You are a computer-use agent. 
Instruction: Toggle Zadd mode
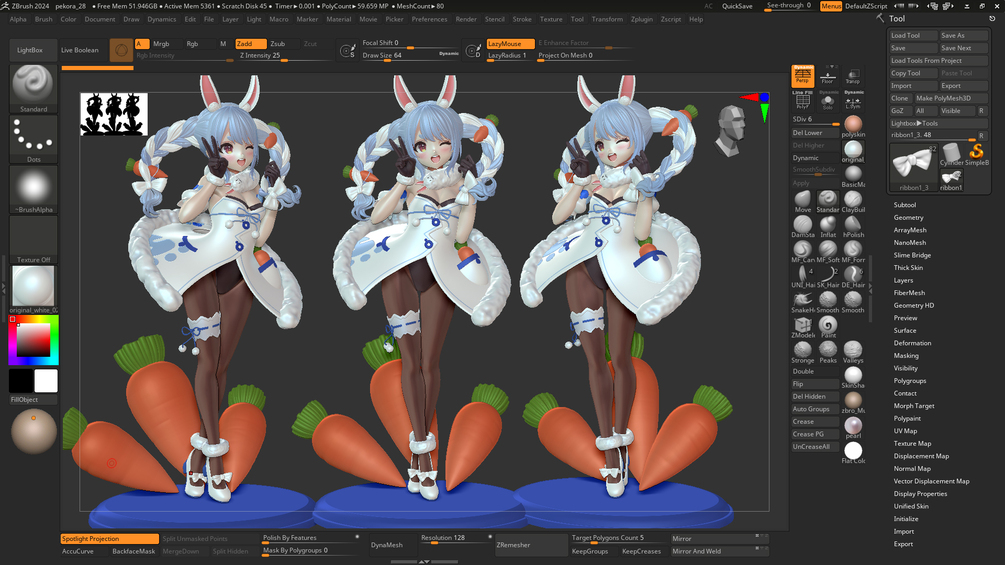[251, 44]
